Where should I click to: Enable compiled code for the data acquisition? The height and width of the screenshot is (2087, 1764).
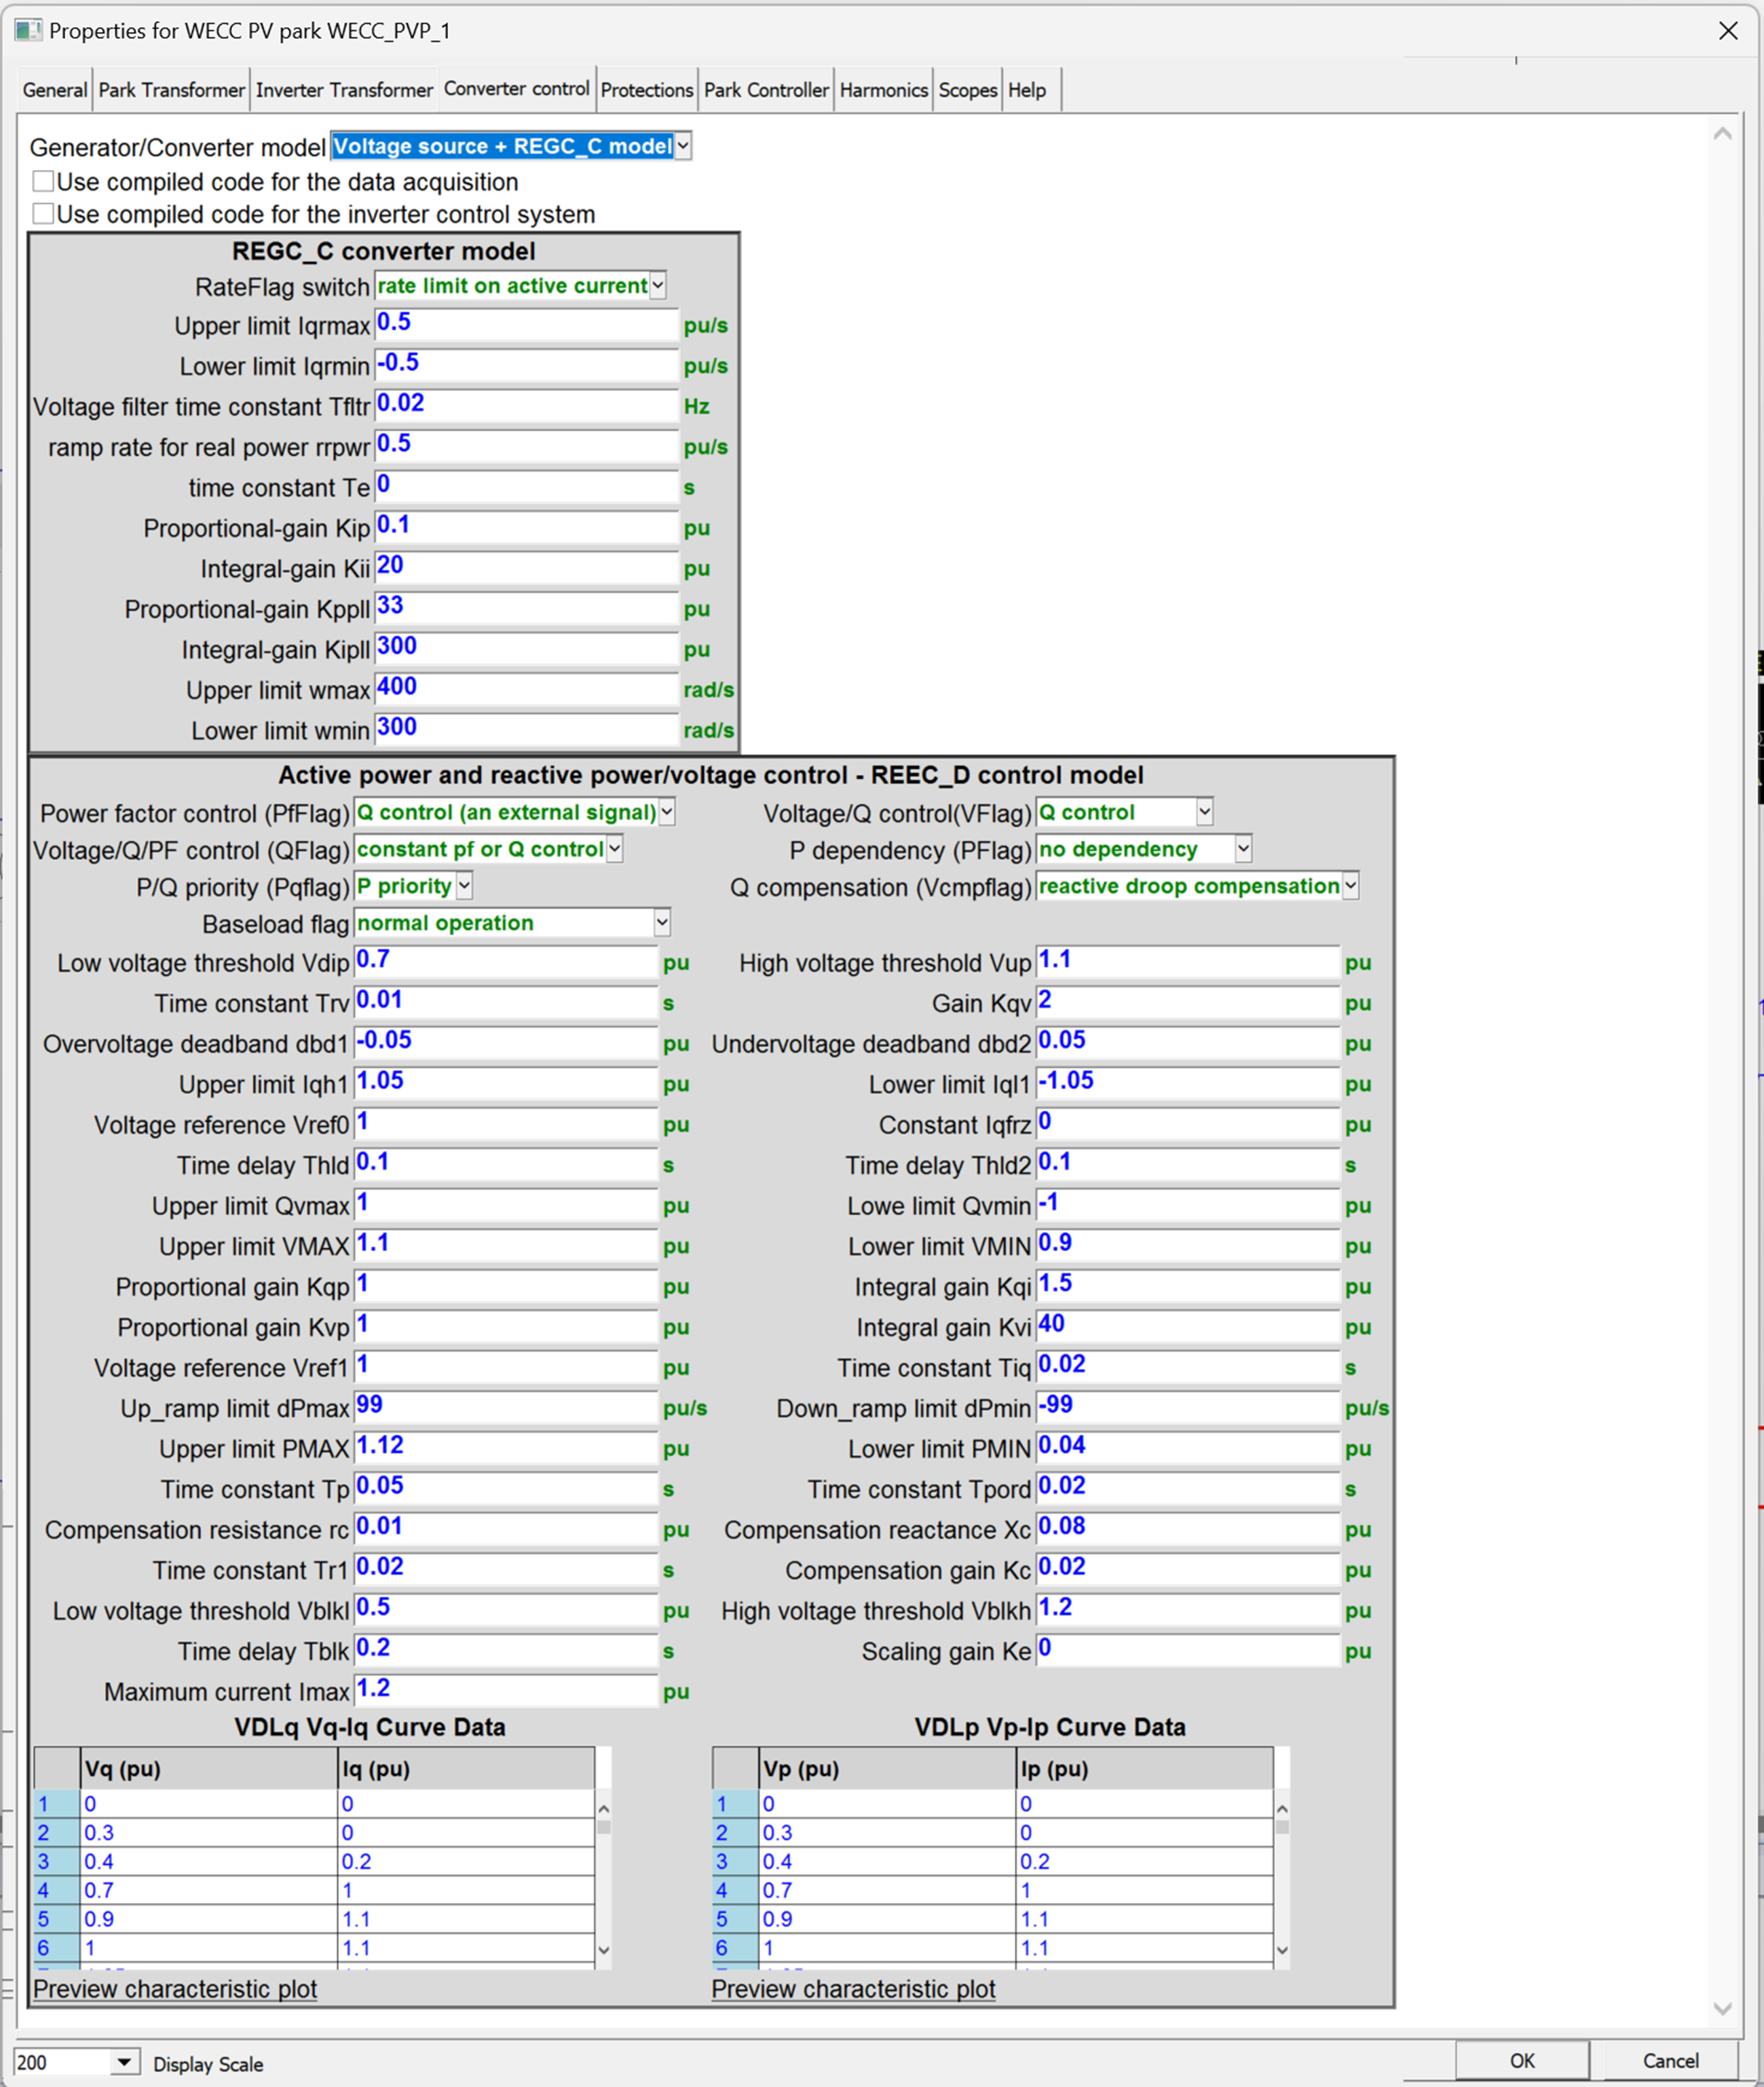point(42,181)
